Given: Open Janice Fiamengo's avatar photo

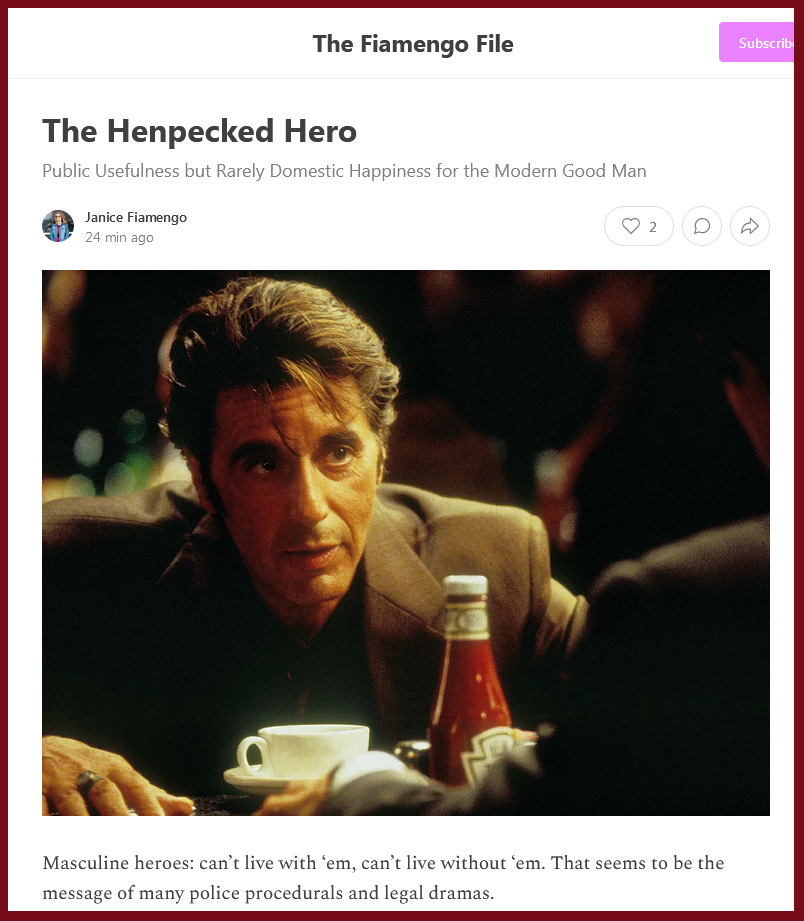Looking at the screenshot, I should pos(58,226).
